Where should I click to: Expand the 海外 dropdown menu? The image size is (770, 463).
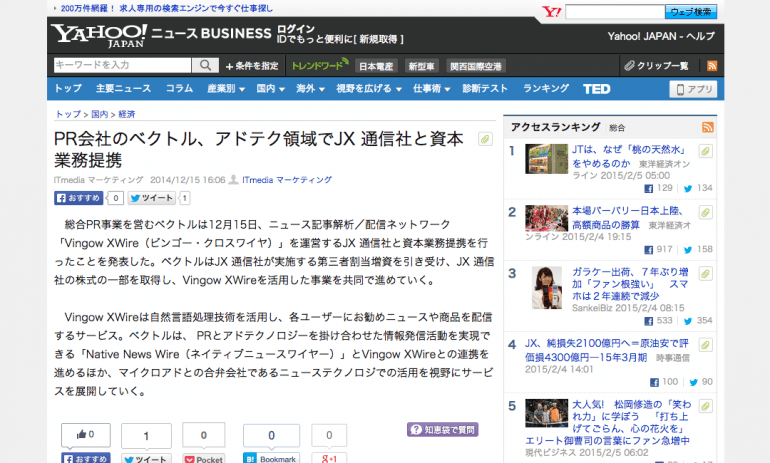click(310, 89)
